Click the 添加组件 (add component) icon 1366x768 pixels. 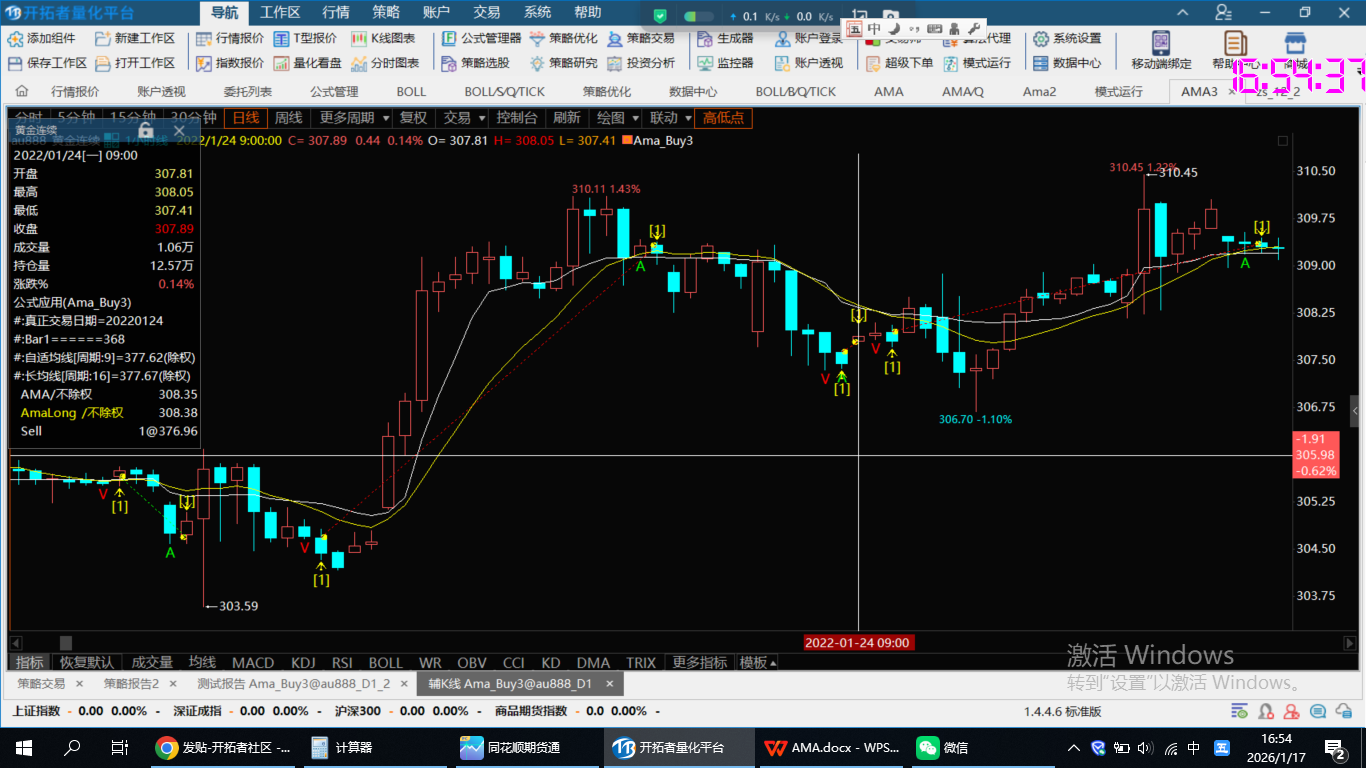(16, 38)
